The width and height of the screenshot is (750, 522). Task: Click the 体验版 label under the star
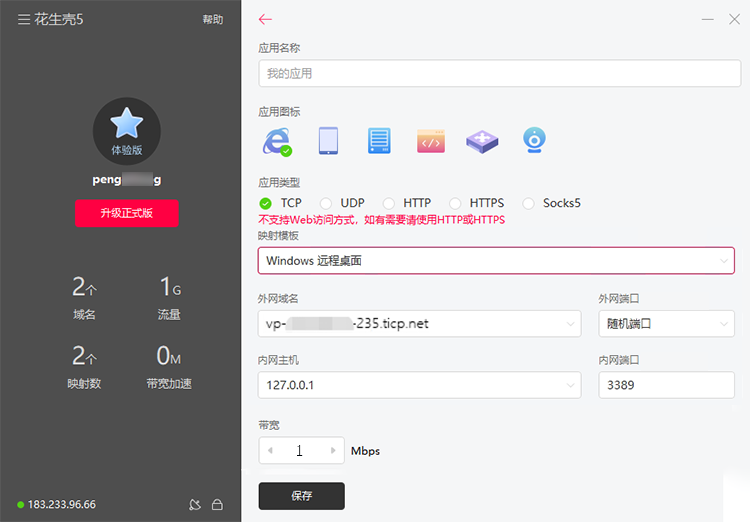[127, 150]
